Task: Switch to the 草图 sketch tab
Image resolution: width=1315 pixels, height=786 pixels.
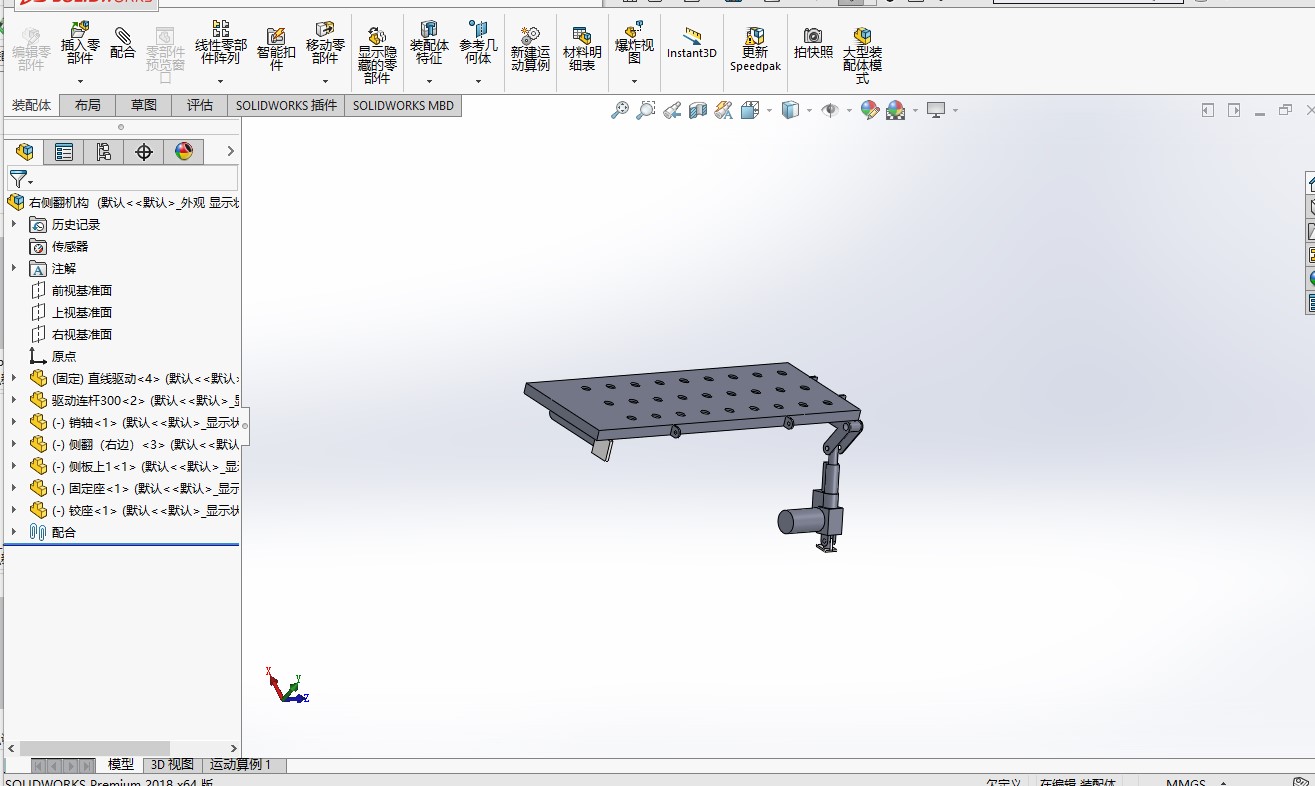Action: (144, 105)
